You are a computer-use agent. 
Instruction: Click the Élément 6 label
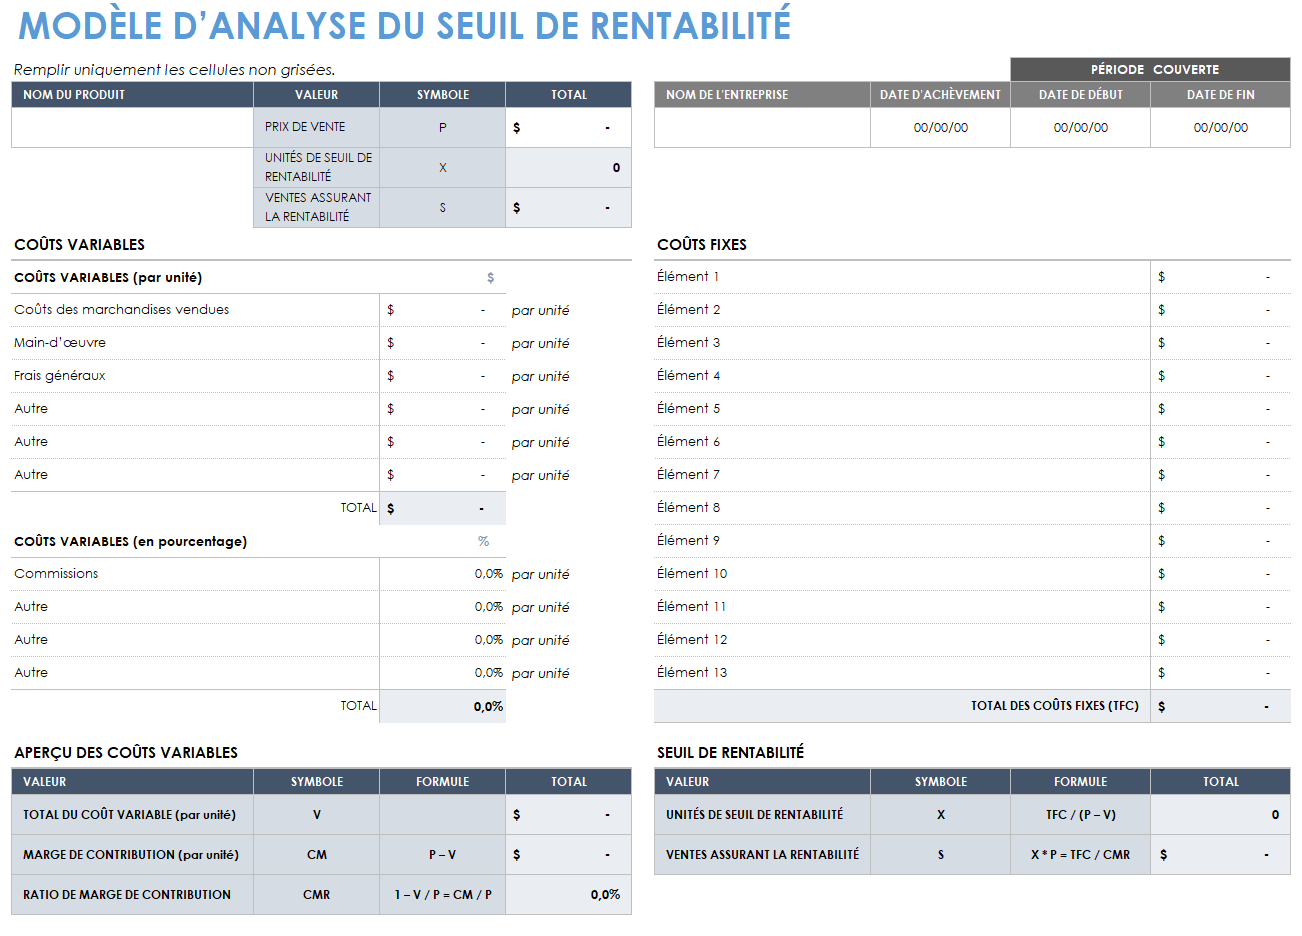(x=688, y=442)
